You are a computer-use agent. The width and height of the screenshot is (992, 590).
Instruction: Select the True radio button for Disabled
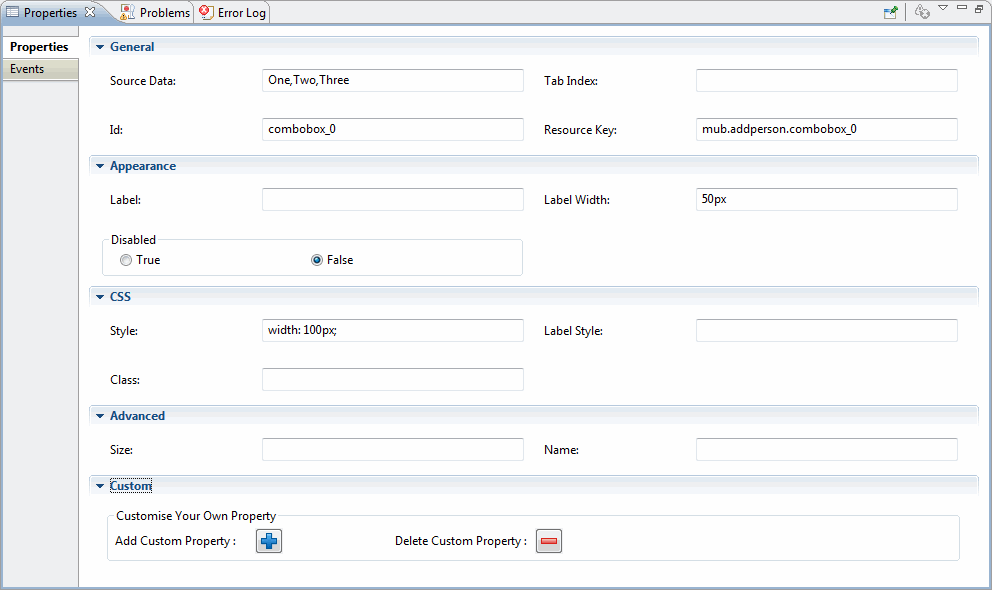point(126,260)
